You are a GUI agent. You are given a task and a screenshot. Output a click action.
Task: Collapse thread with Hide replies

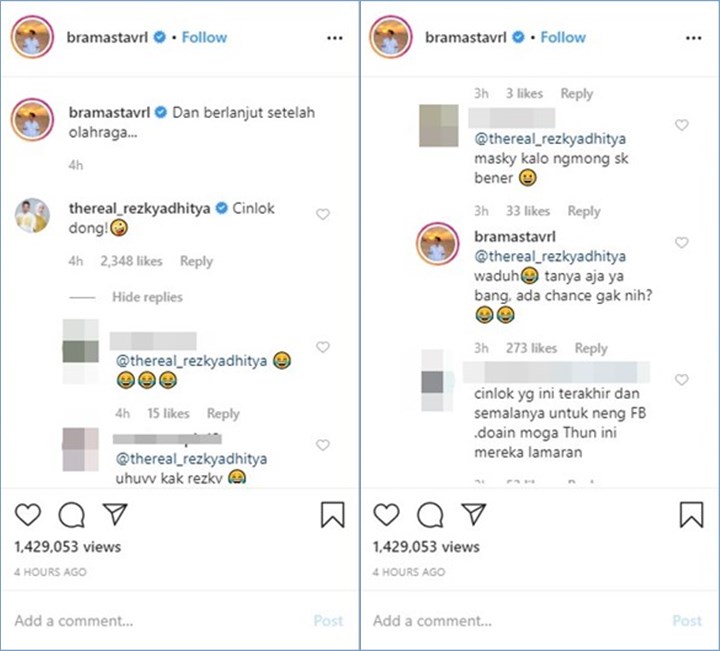pos(147,297)
